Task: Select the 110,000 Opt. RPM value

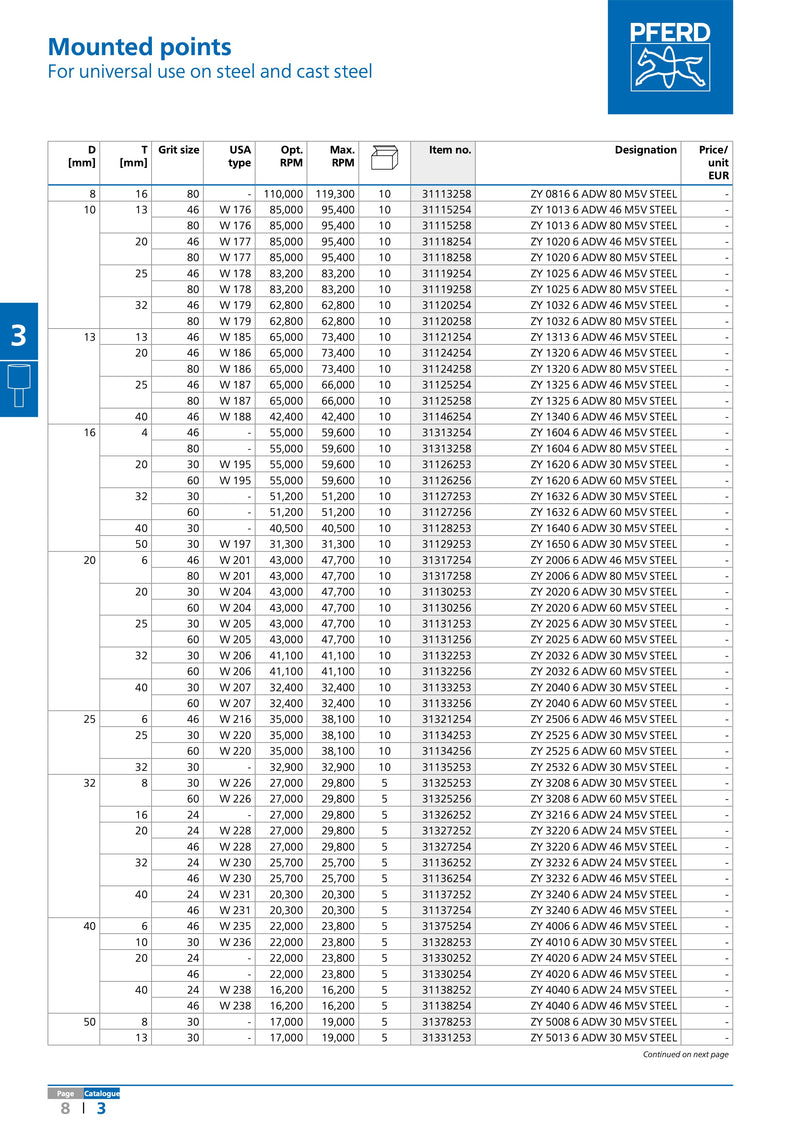Action: (x=283, y=193)
